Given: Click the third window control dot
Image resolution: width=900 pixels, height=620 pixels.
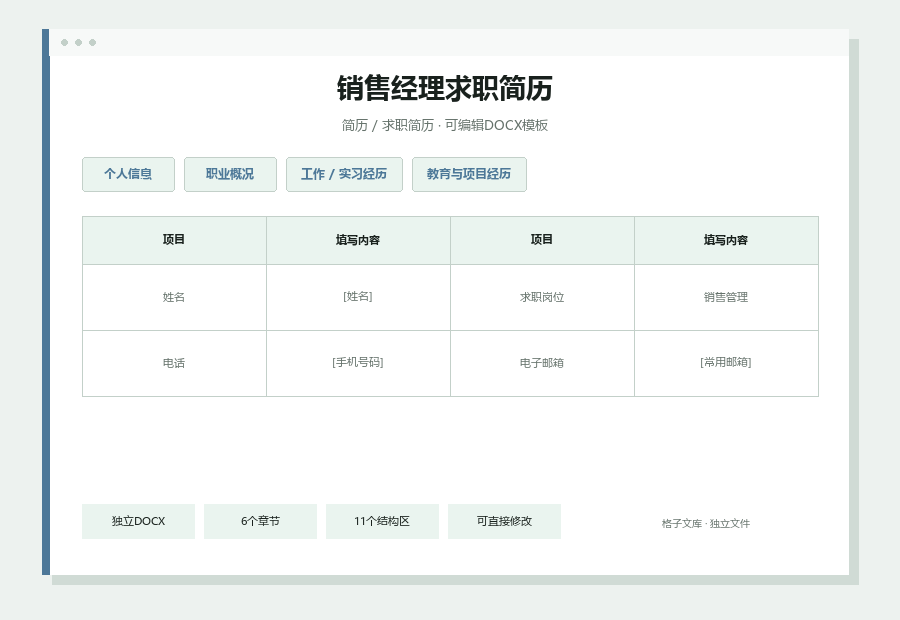Looking at the screenshot, I should click(x=92, y=42).
